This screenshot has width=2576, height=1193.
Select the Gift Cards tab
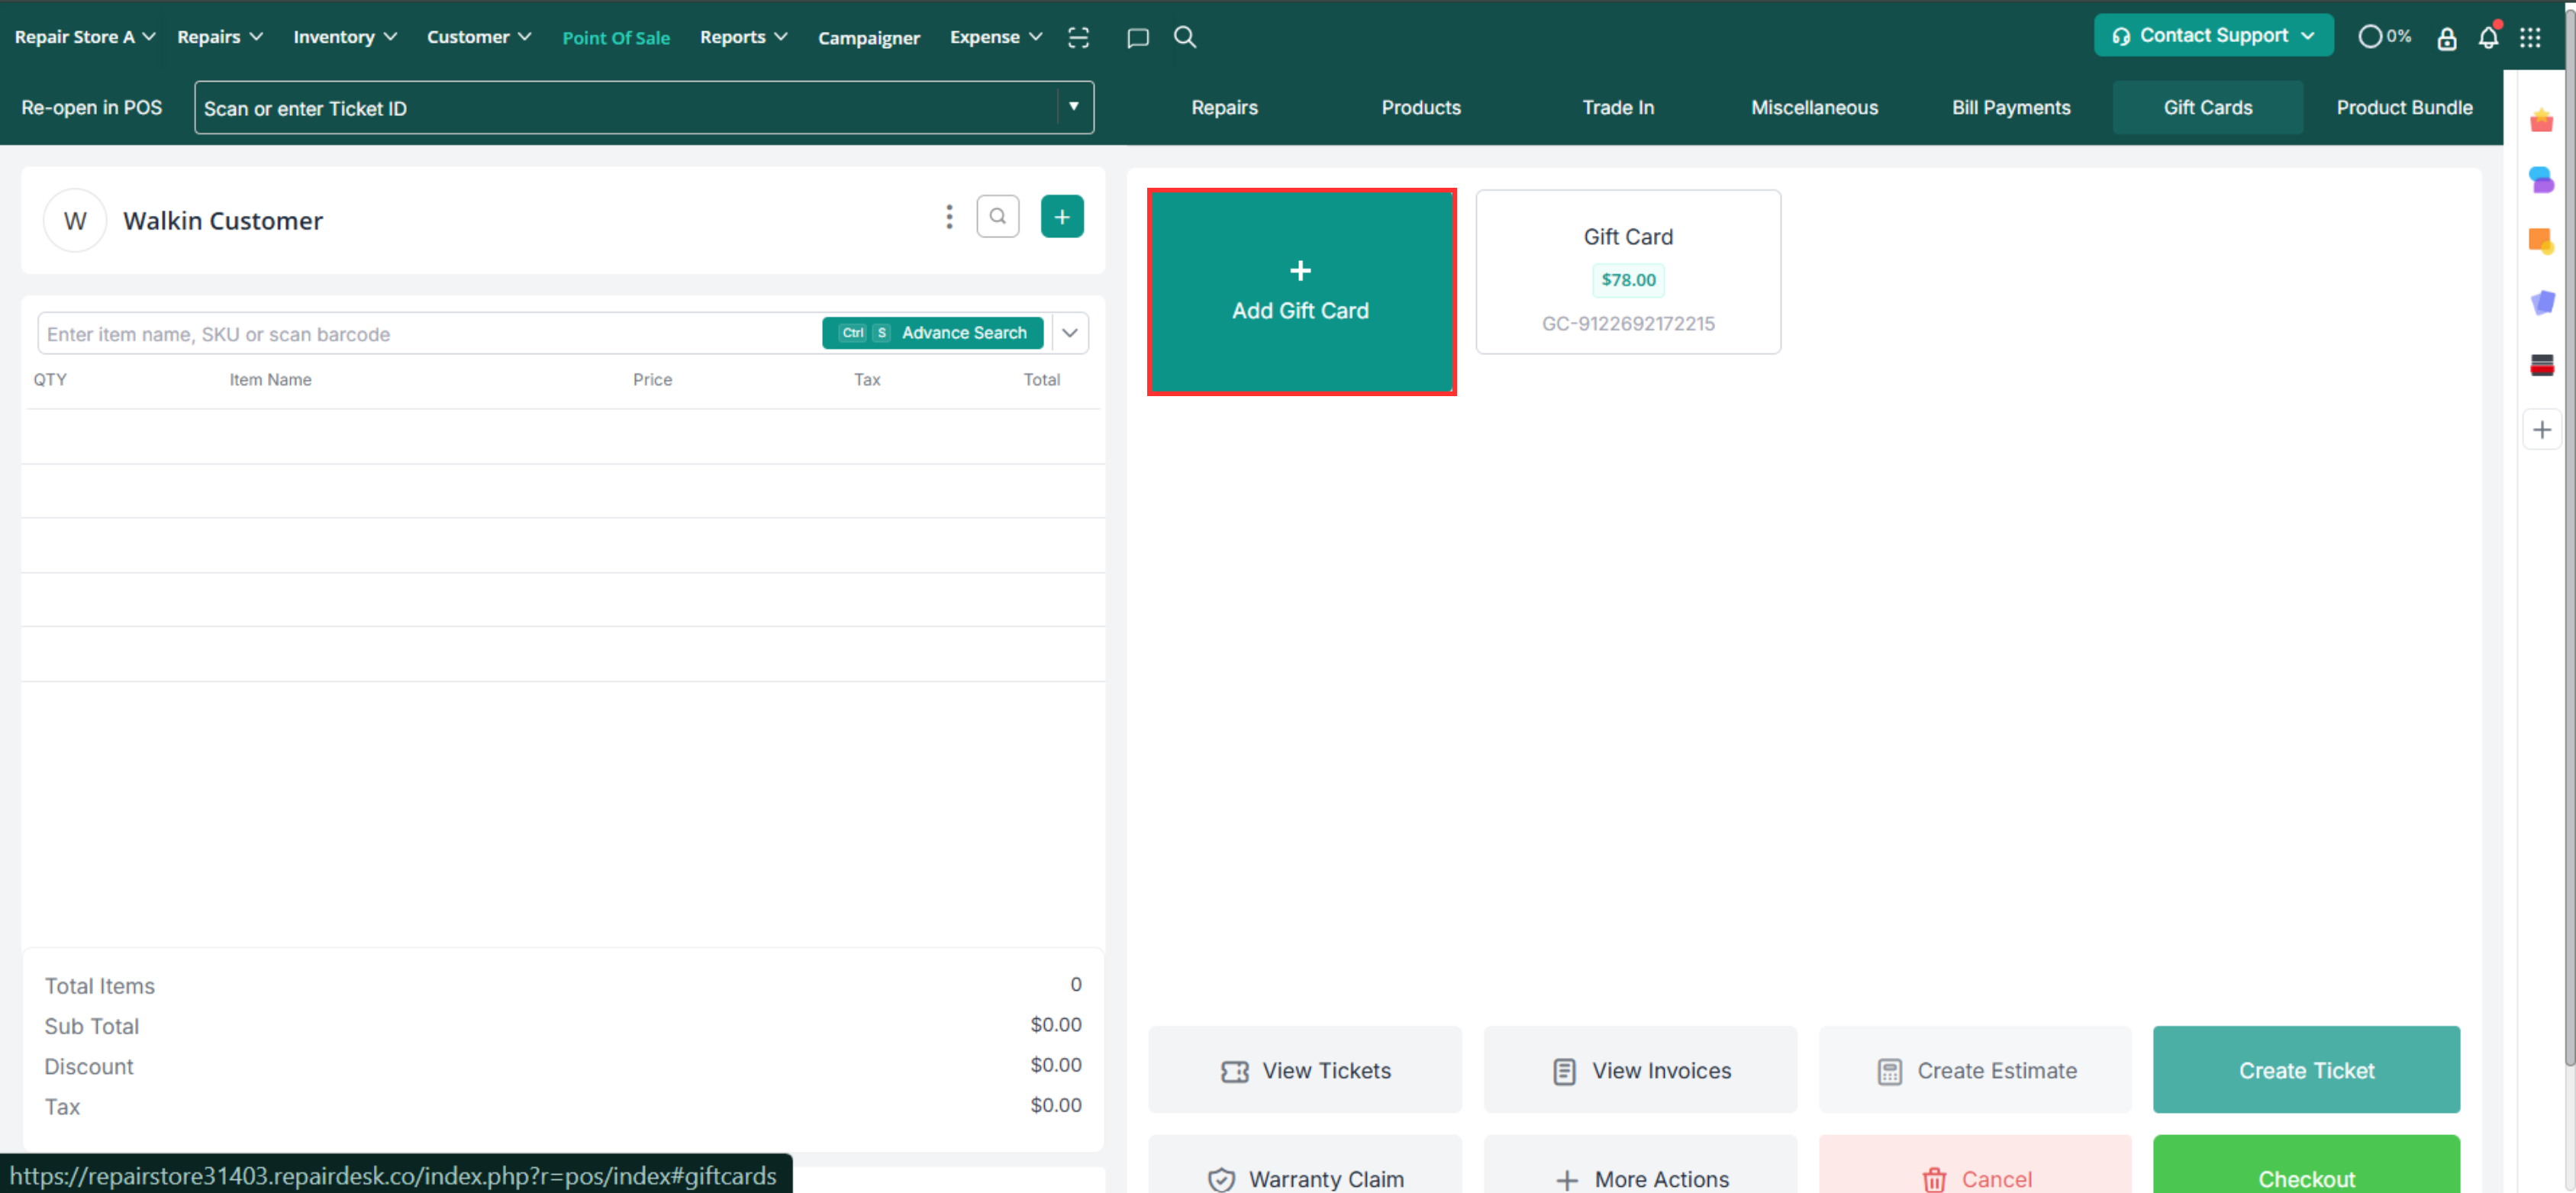(2207, 107)
